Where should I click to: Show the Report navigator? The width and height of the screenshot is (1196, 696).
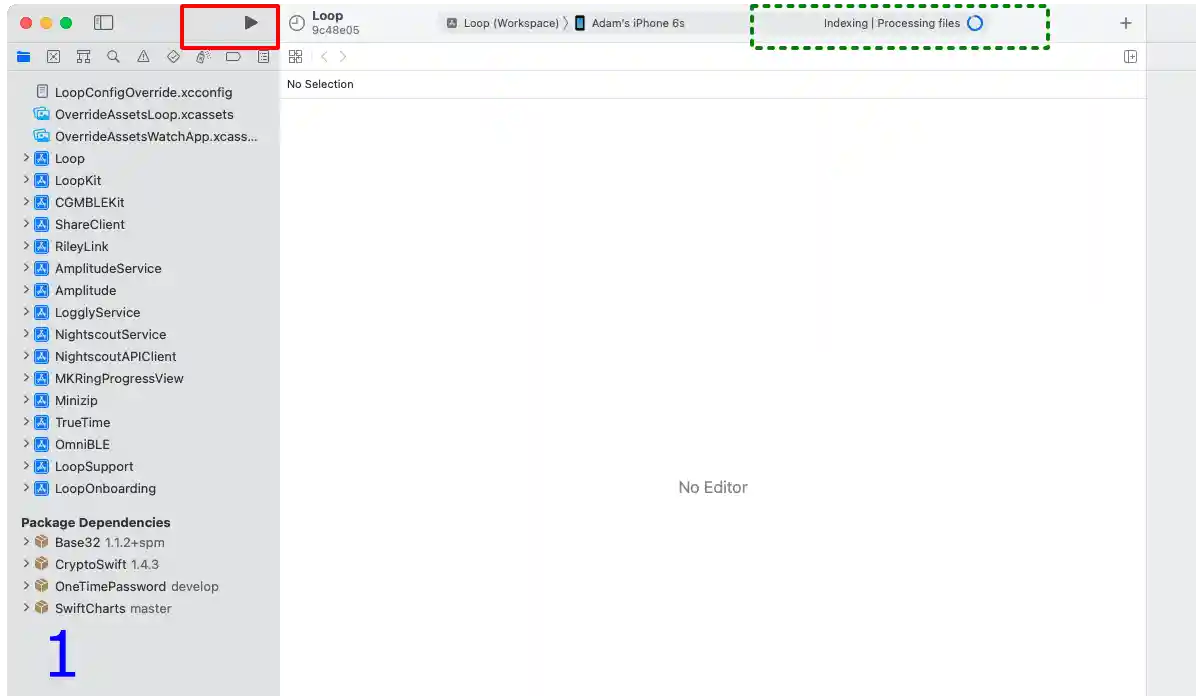pos(263,56)
